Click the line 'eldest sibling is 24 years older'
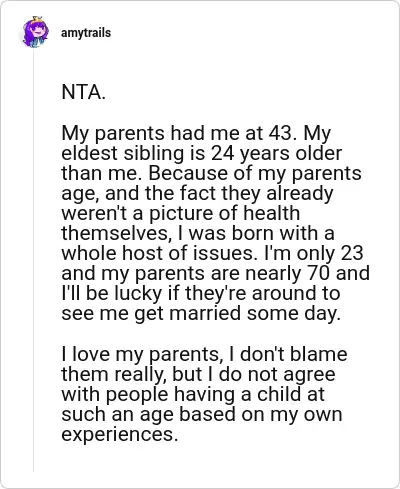 [x=202, y=153]
